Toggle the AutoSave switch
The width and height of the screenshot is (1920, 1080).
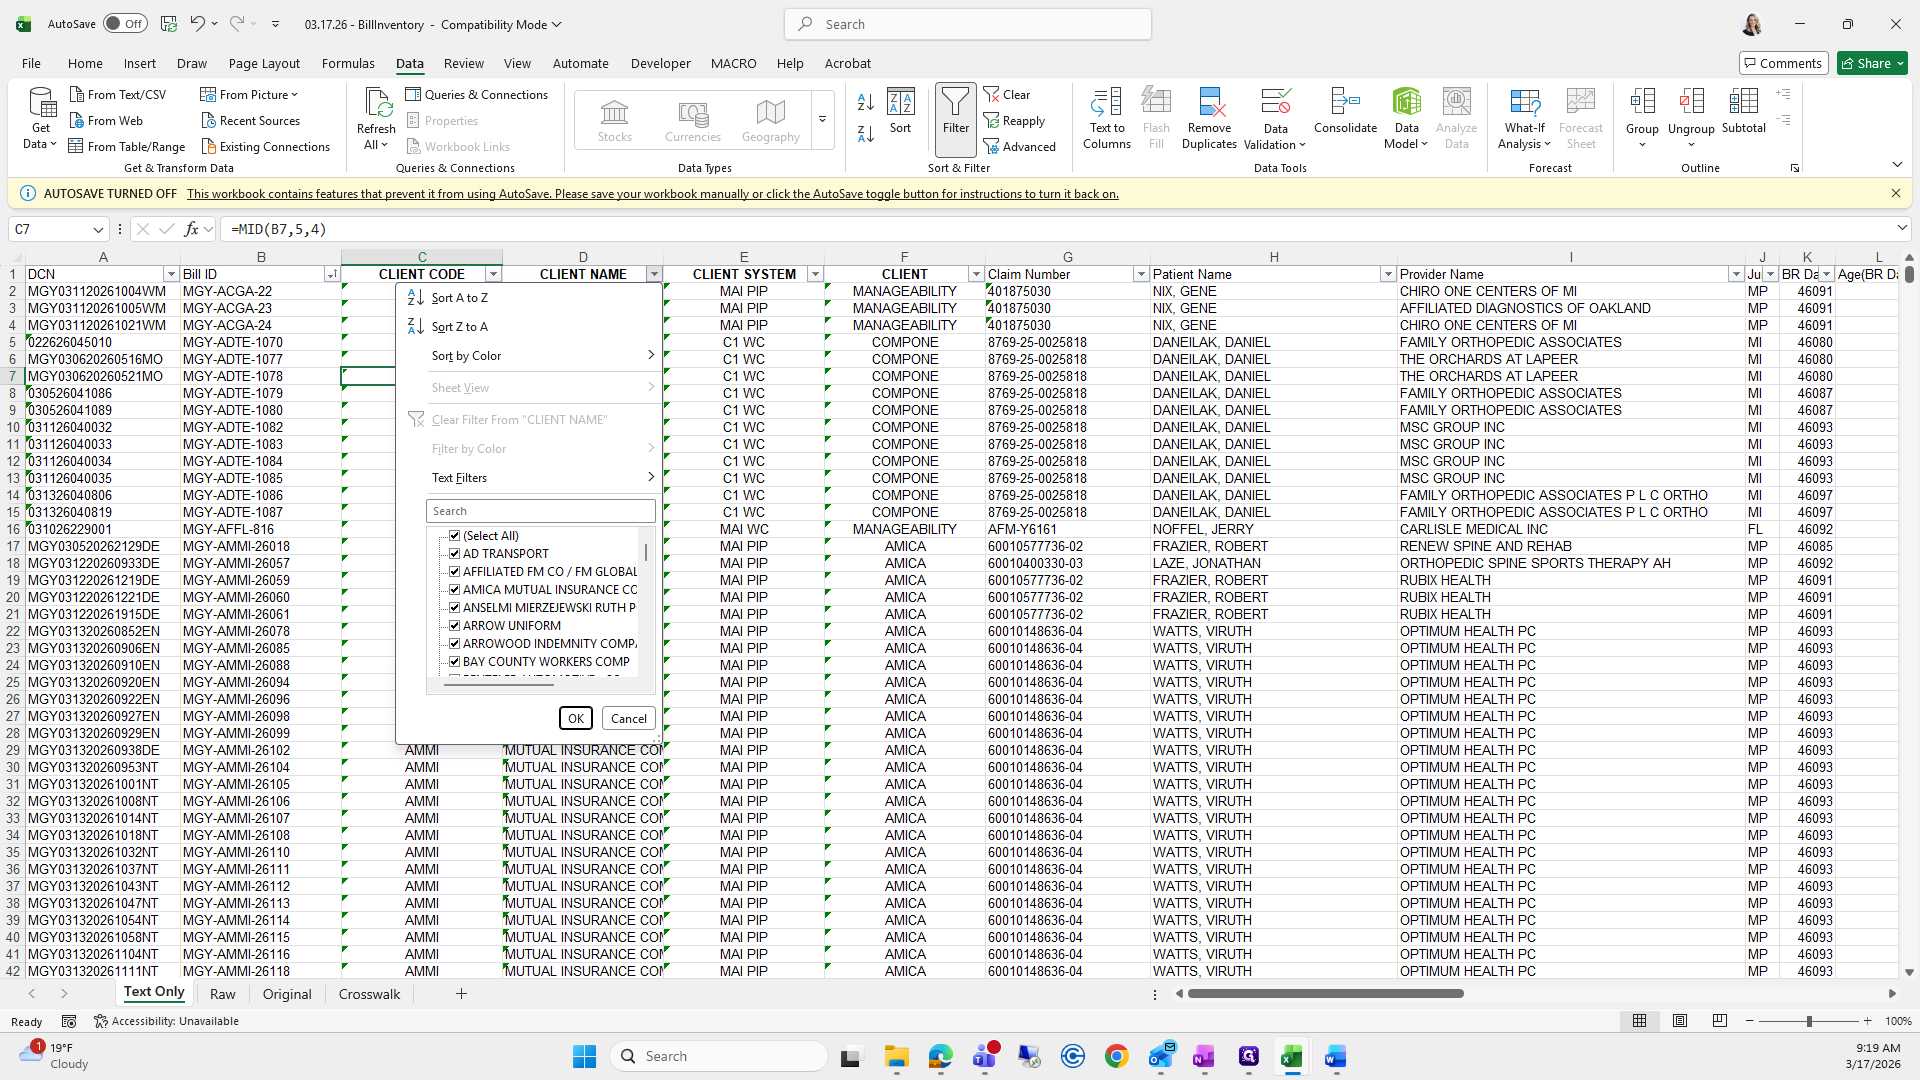coord(125,24)
